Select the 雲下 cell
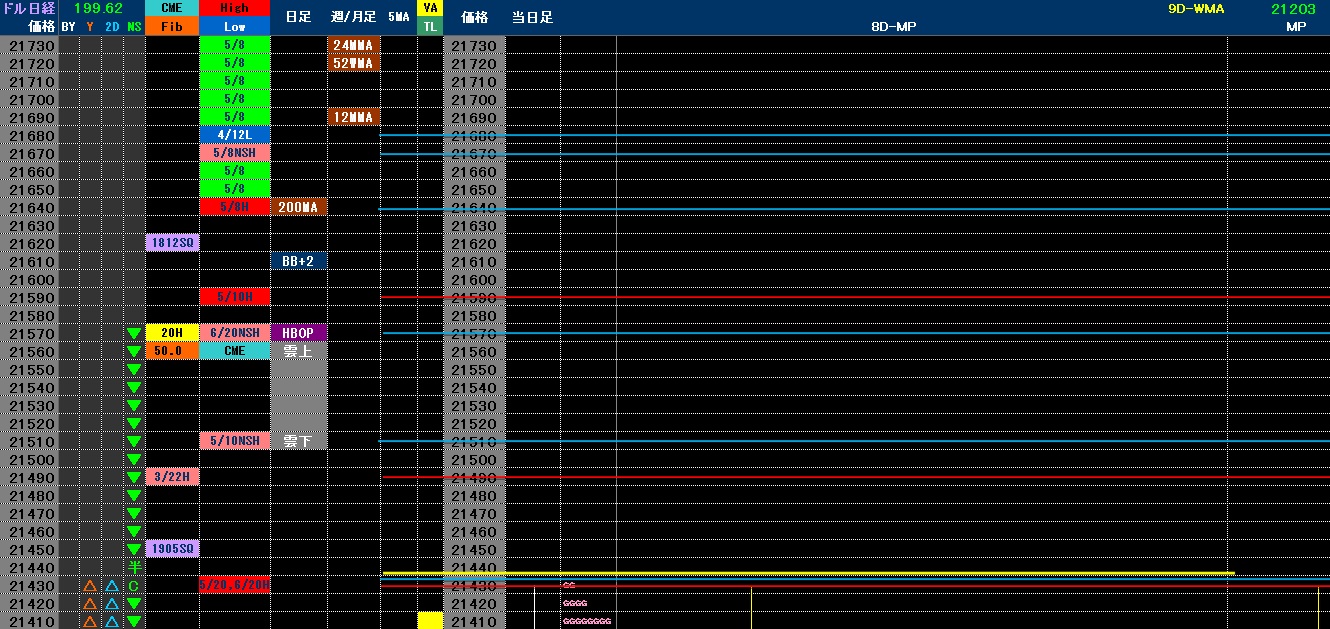Screen dimensions: 1330x629 point(298,441)
